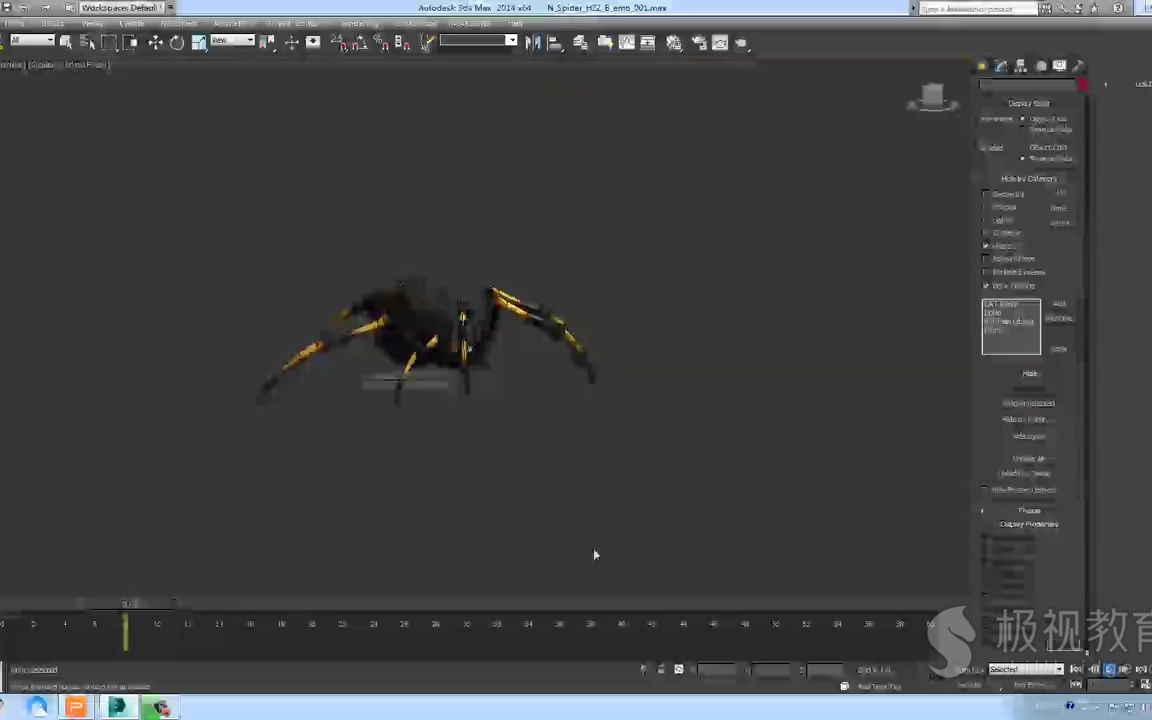The width and height of the screenshot is (1152, 720).
Task: Click the Hide Unselected button
Action: point(1028,403)
